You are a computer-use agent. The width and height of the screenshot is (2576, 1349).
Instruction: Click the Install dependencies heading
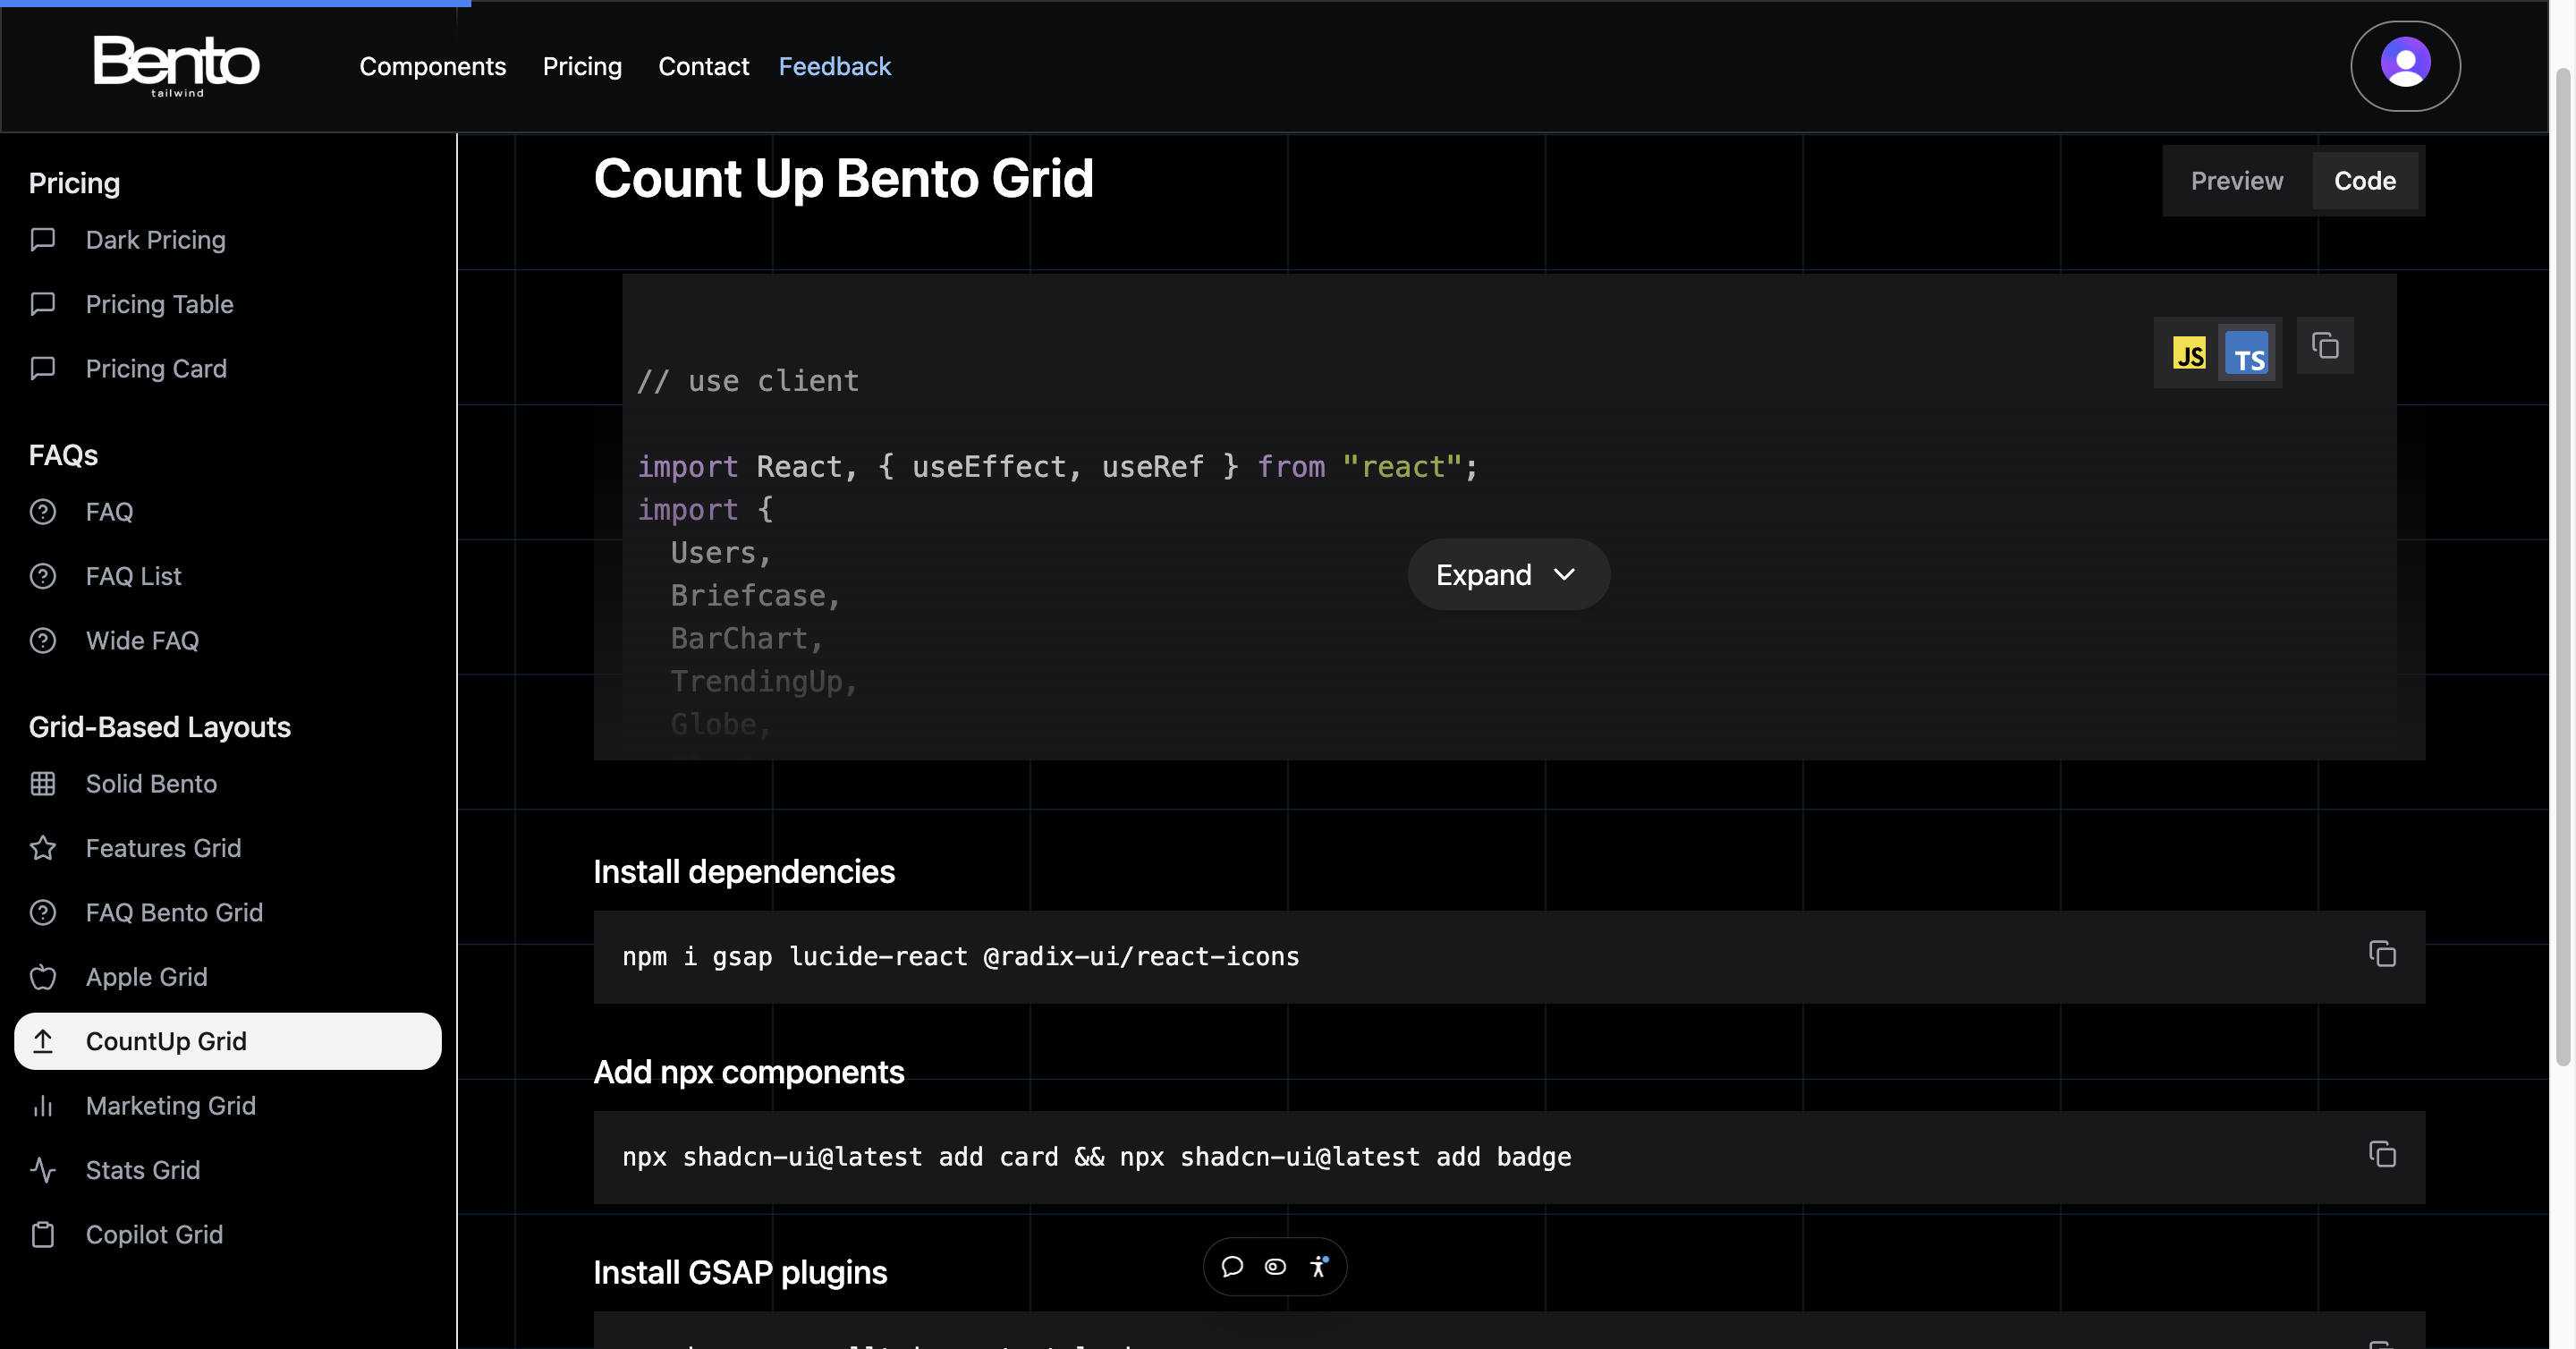744,872
